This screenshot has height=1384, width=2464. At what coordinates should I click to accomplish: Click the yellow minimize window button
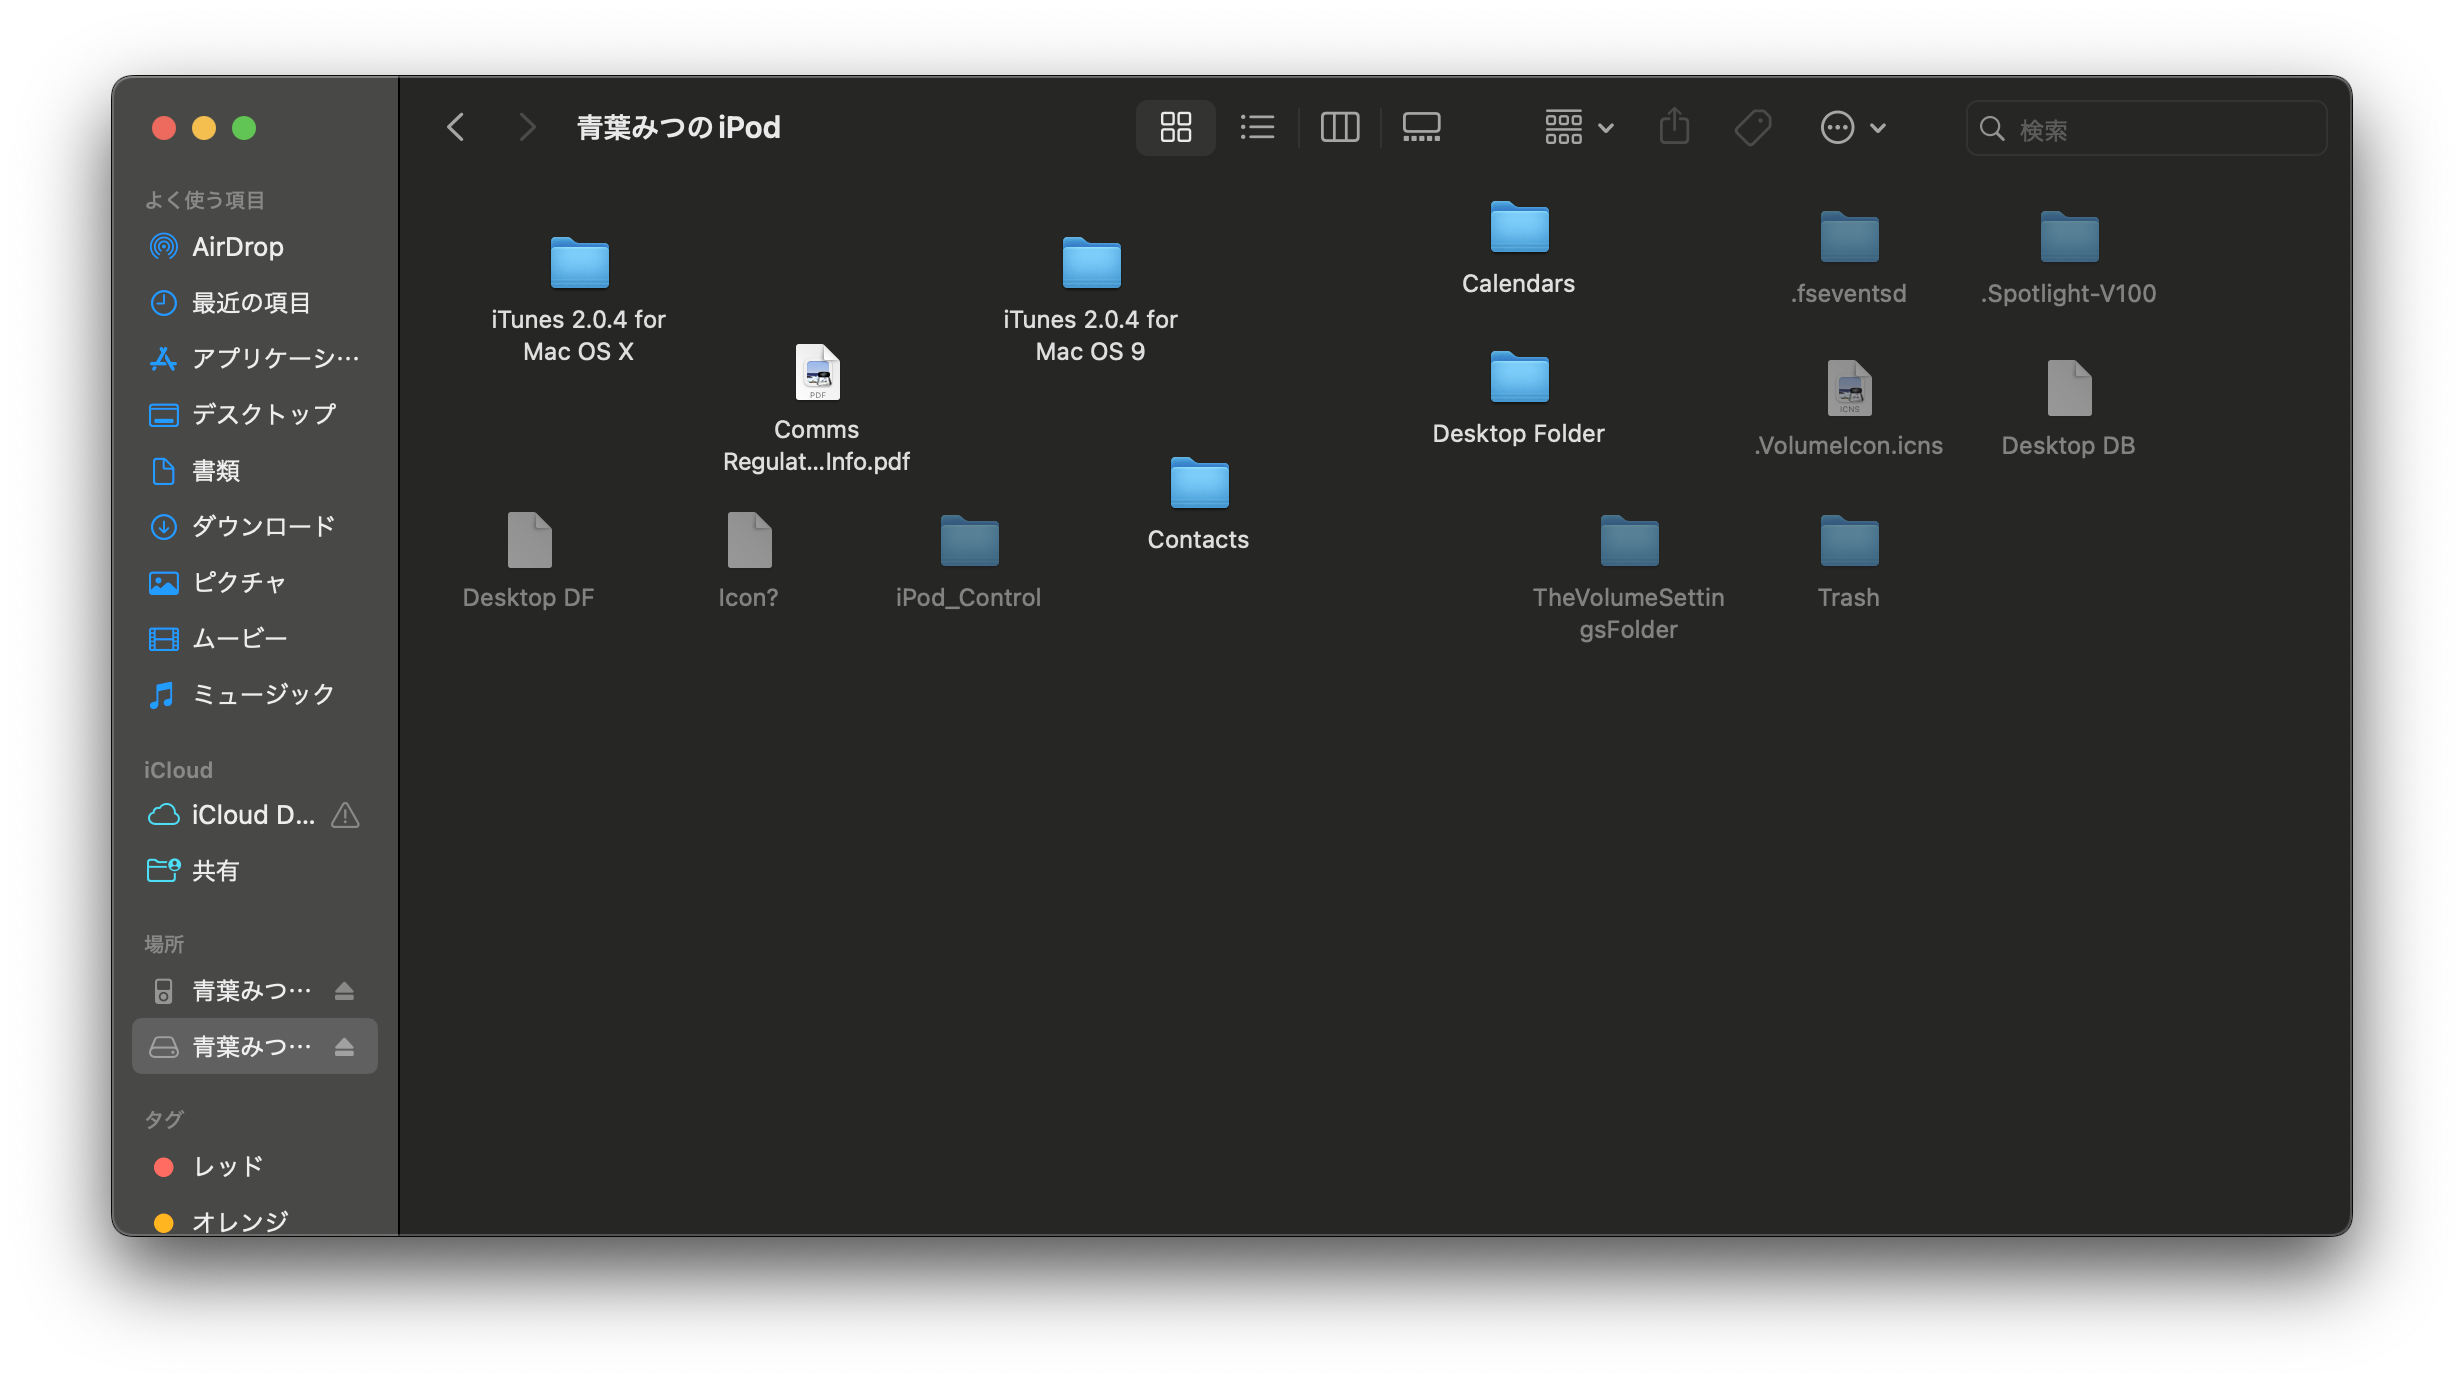click(x=204, y=128)
